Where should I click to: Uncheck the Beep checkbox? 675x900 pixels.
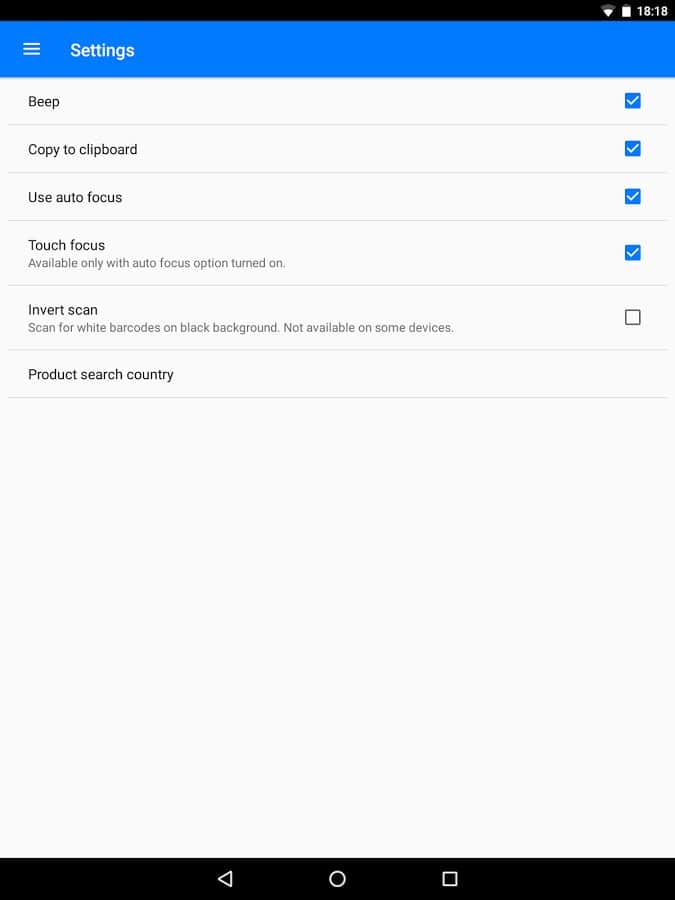[632, 101]
